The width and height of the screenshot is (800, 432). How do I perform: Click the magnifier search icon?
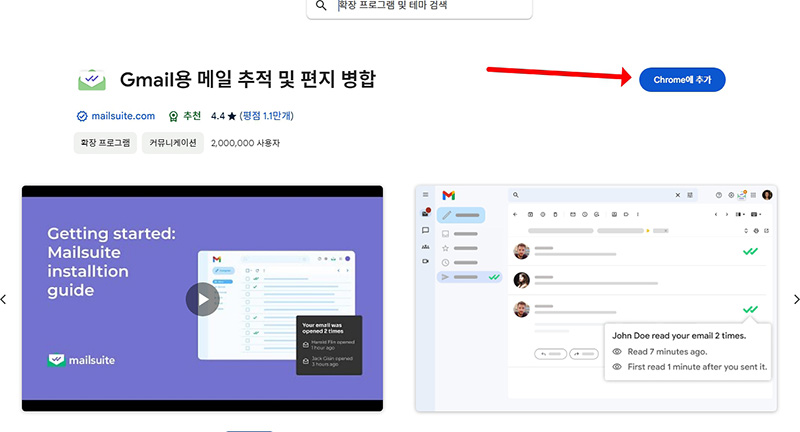tap(321, 6)
